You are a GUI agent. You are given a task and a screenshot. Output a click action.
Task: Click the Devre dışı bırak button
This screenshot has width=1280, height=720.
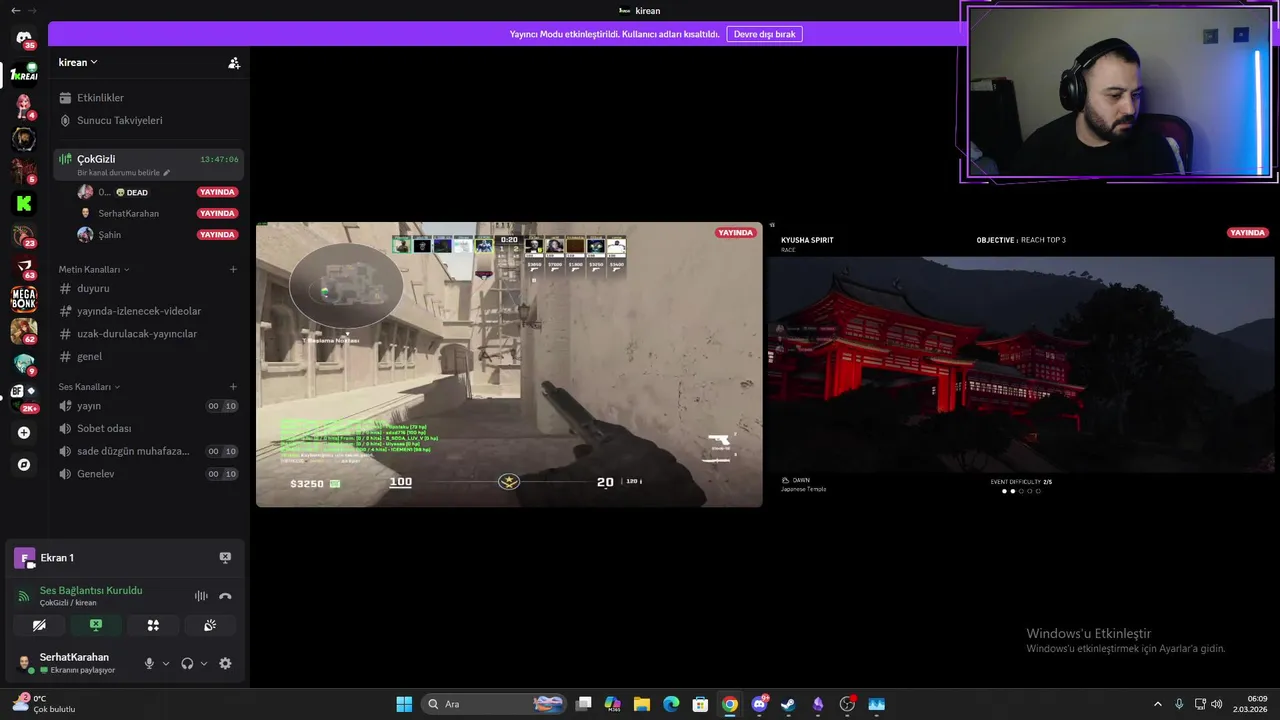pyautogui.click(x=764, y=34)
